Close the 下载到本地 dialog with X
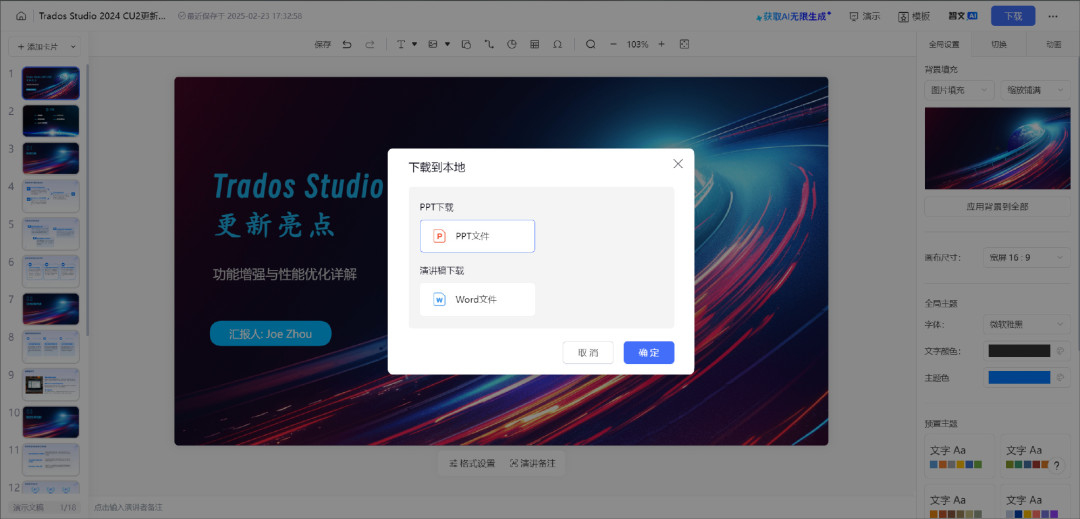 pos(678,164)
